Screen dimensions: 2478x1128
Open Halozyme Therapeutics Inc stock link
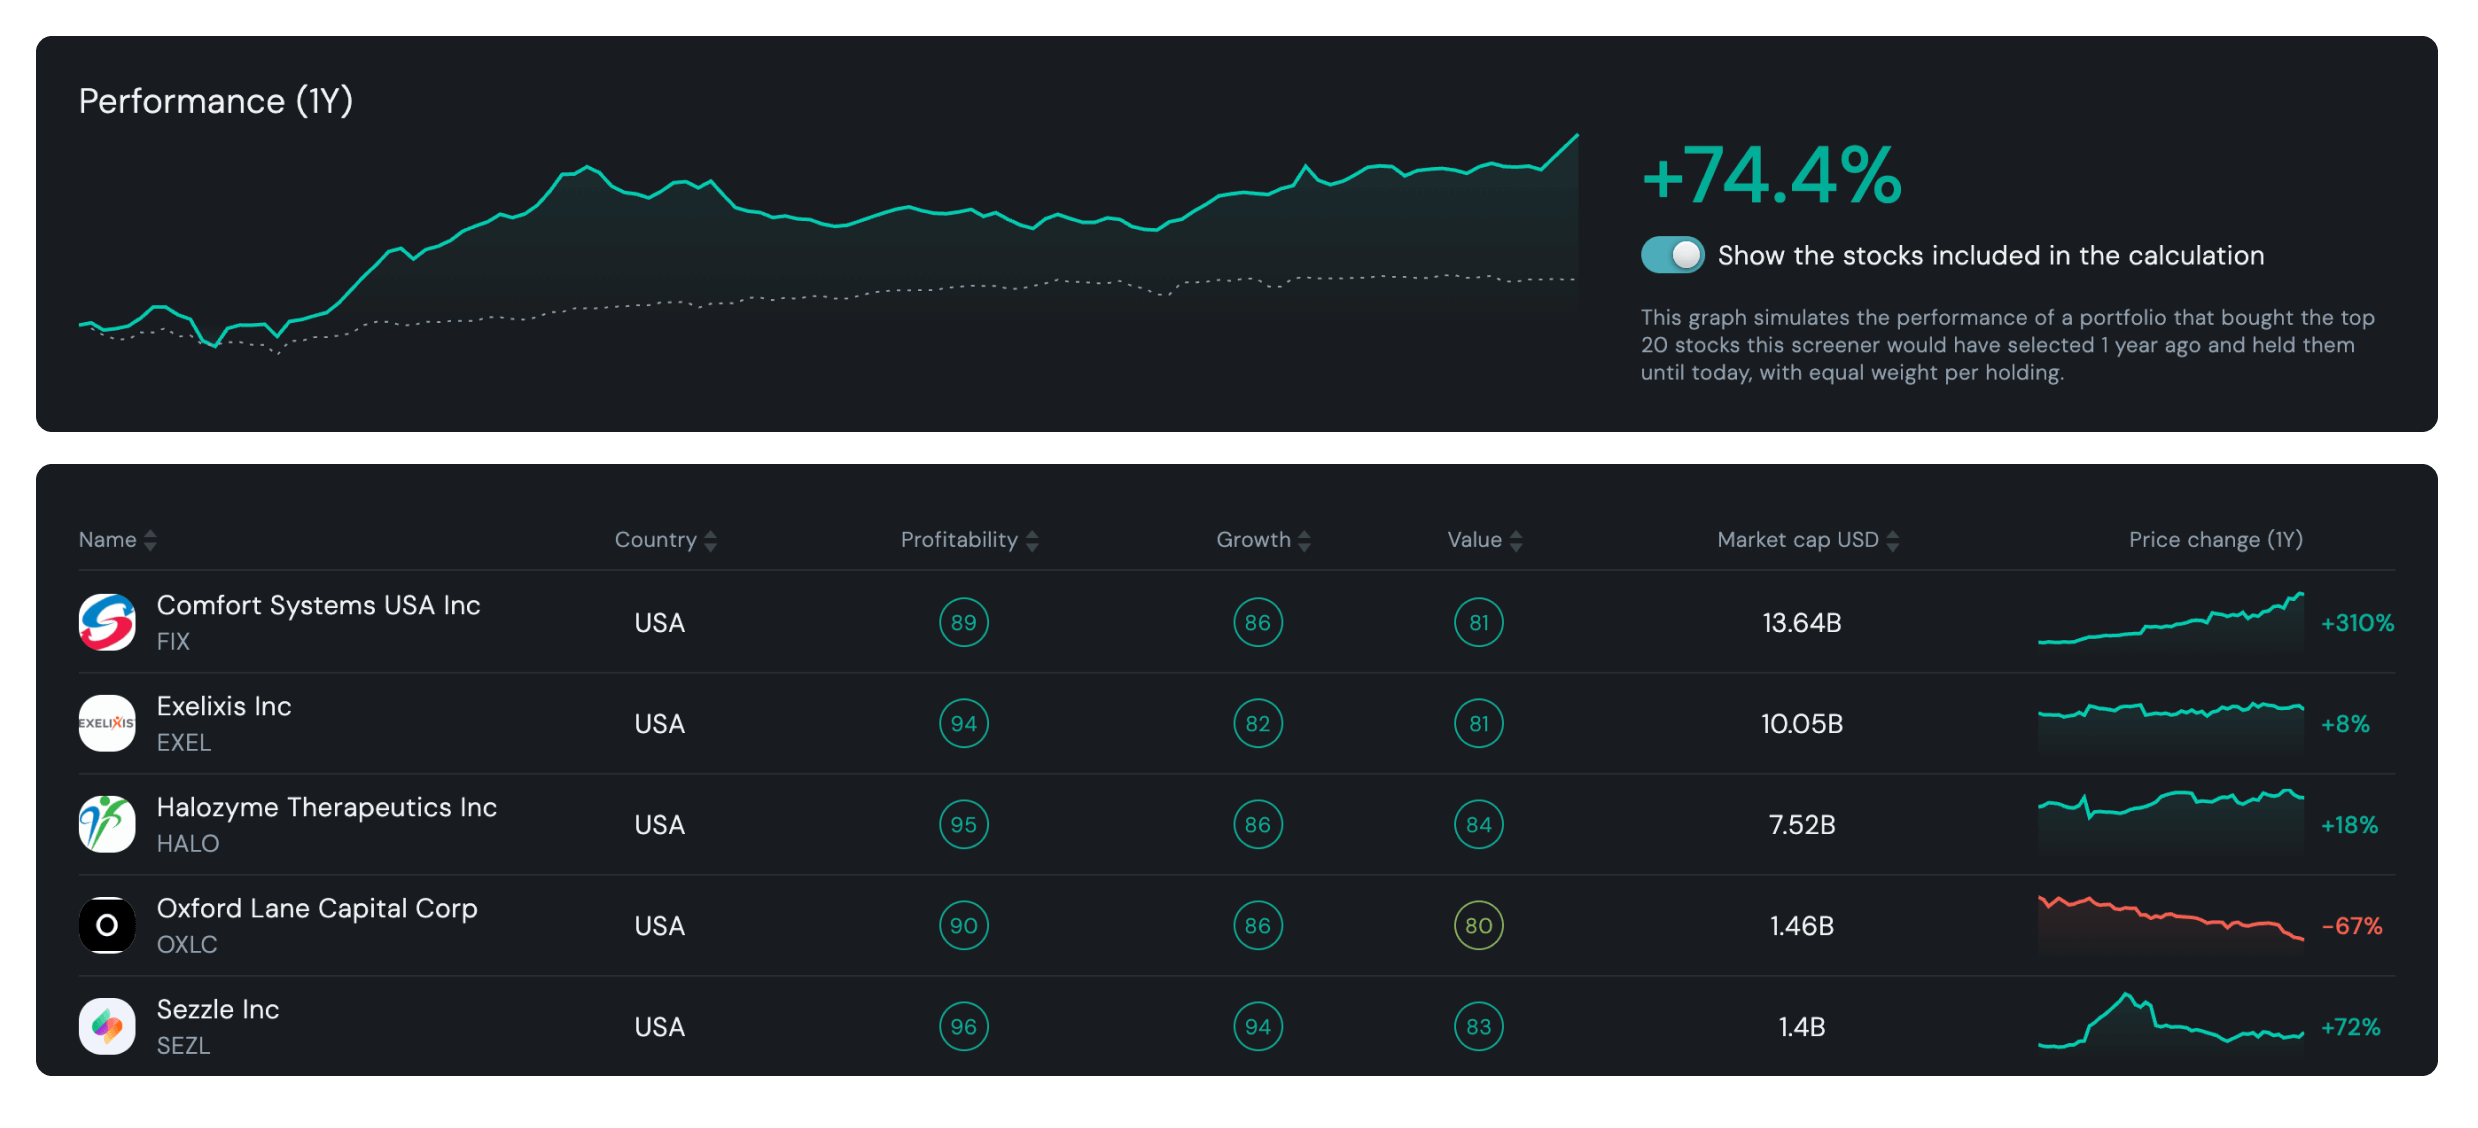click(326, 807)
